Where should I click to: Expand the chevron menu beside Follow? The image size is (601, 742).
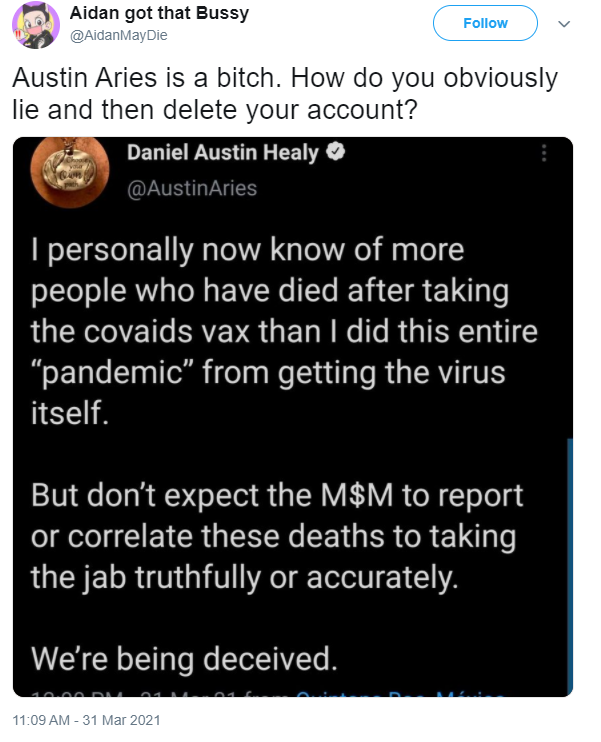coord(562,23)
